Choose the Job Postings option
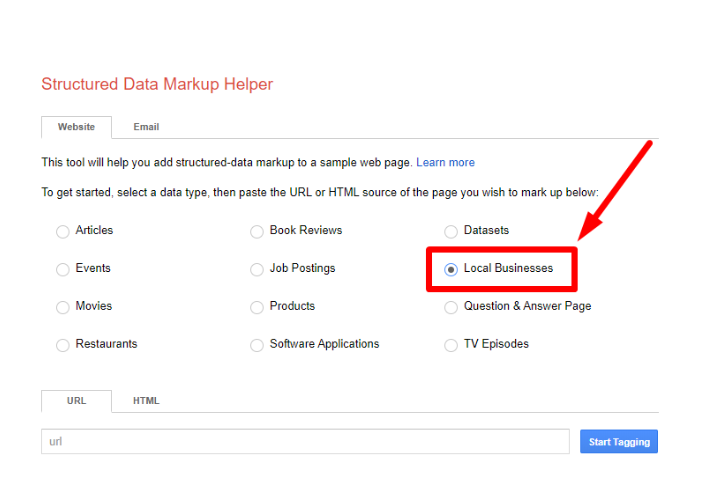This screenshot has width=705, height=488. click(x=257, y=269)
